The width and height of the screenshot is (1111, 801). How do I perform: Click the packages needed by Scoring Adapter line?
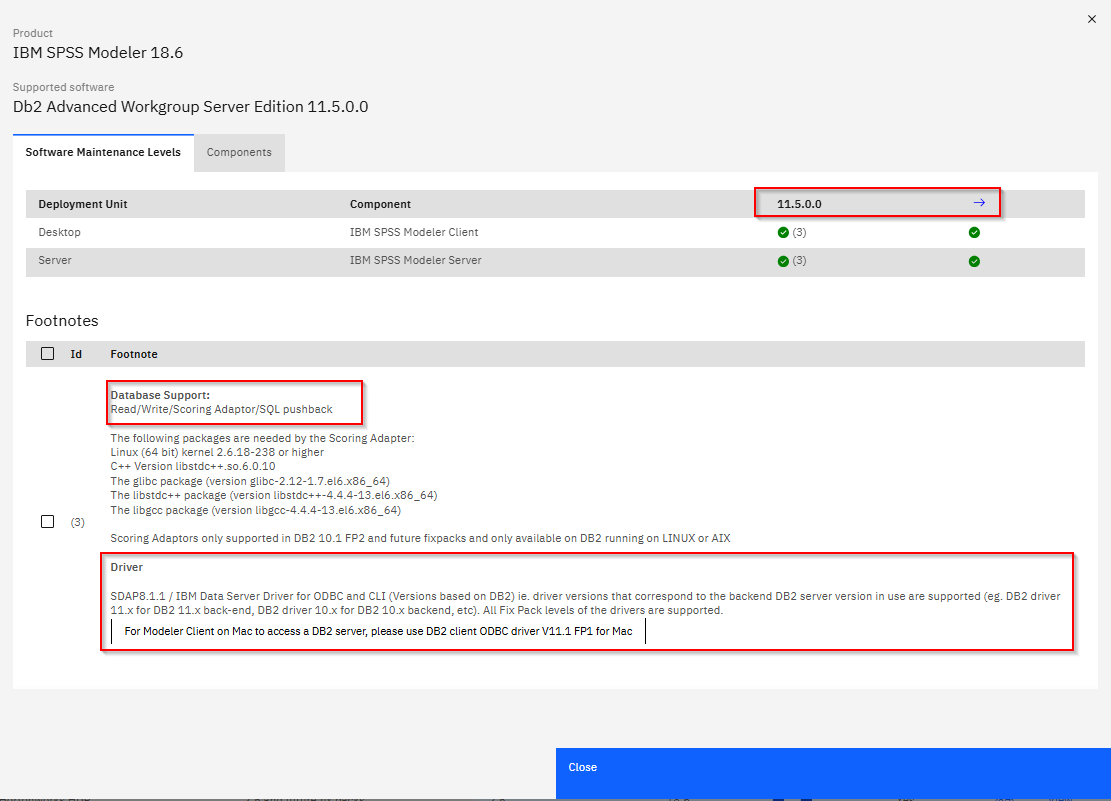262,438
